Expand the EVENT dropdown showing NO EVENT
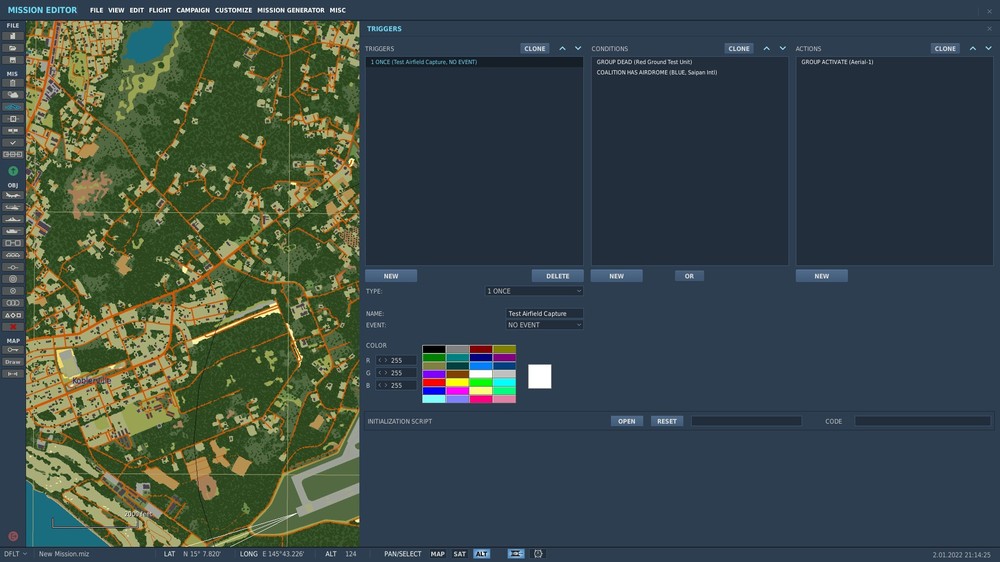This screenshot has height=562, width=1000. point(544,325)
